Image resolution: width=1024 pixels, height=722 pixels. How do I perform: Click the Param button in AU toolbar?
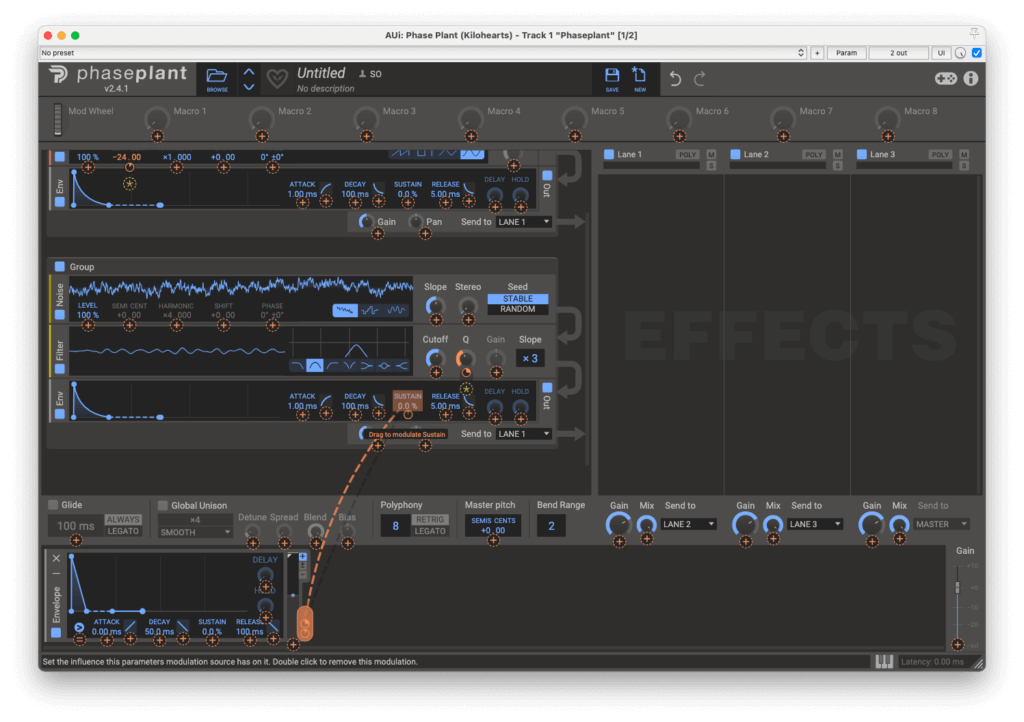846,53
